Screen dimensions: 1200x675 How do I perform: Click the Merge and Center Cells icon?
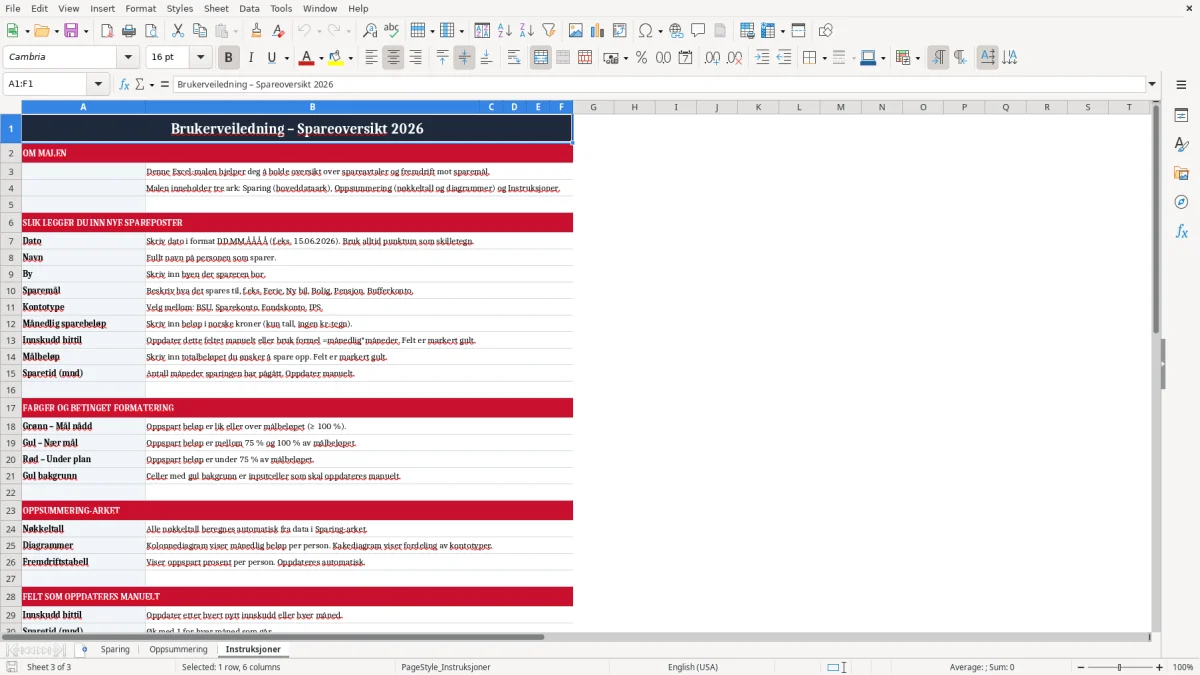541,58
